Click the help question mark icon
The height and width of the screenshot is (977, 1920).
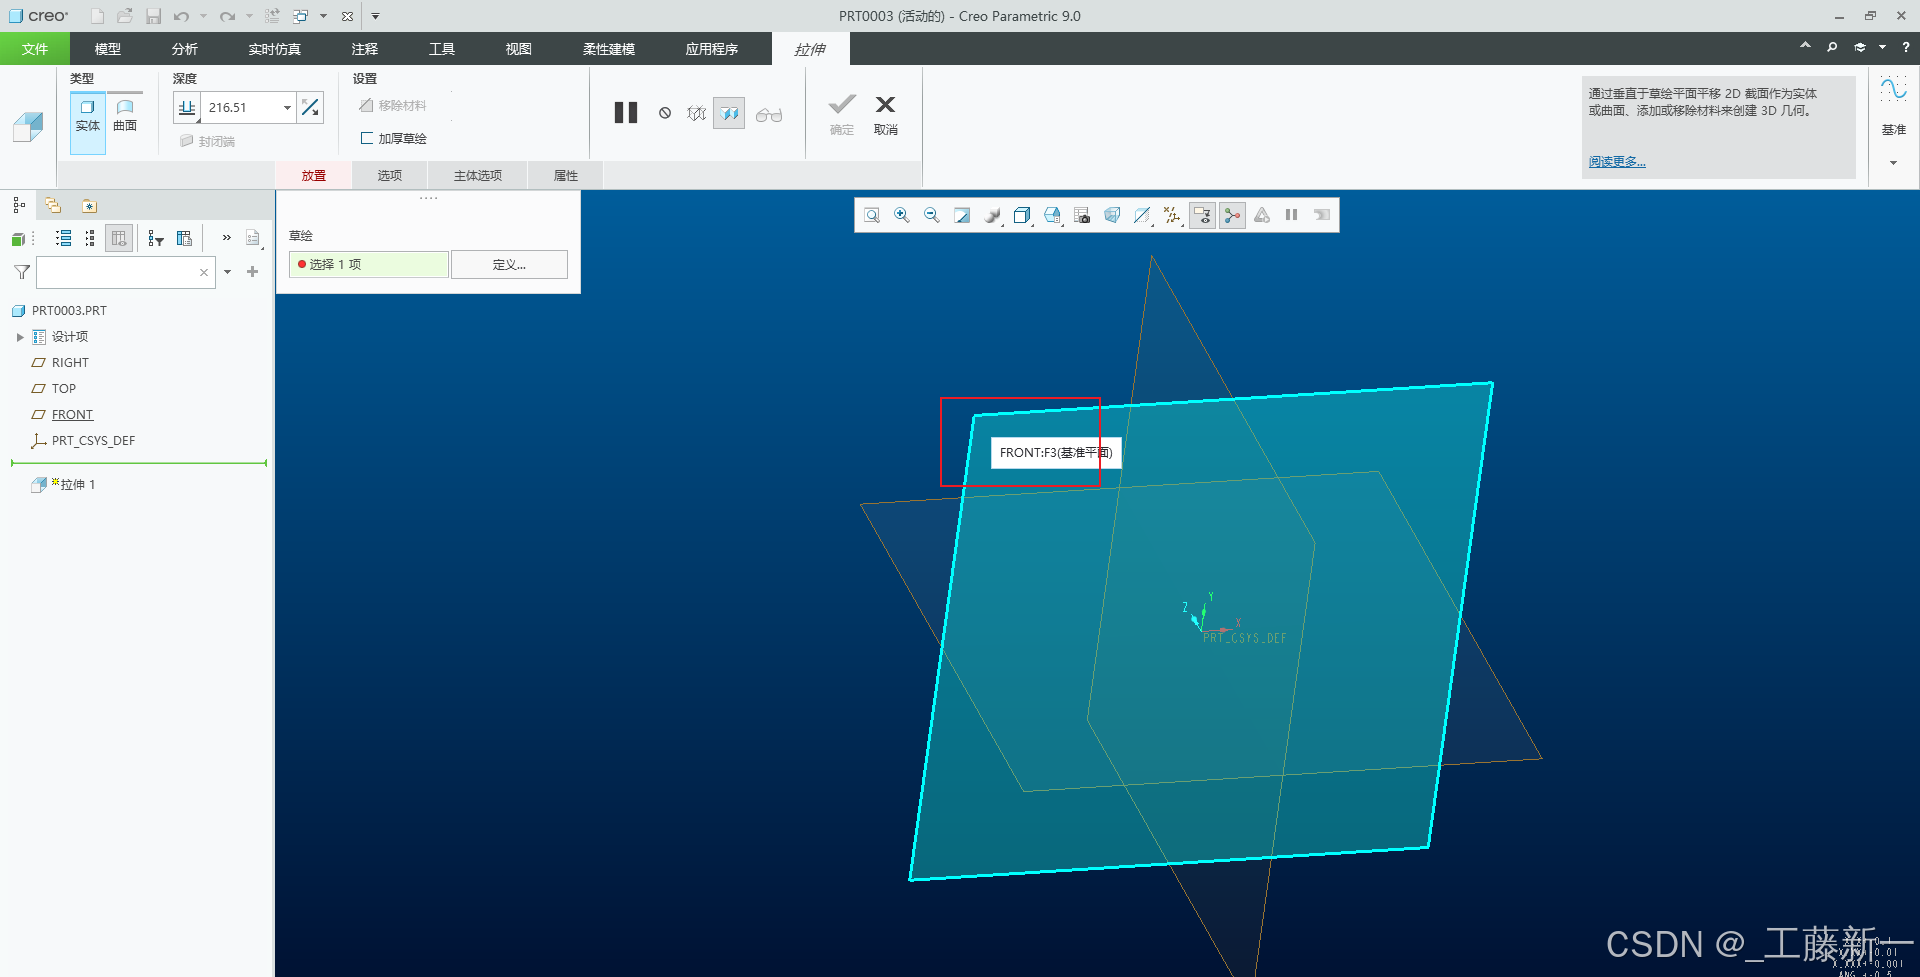click(1906, 47)
